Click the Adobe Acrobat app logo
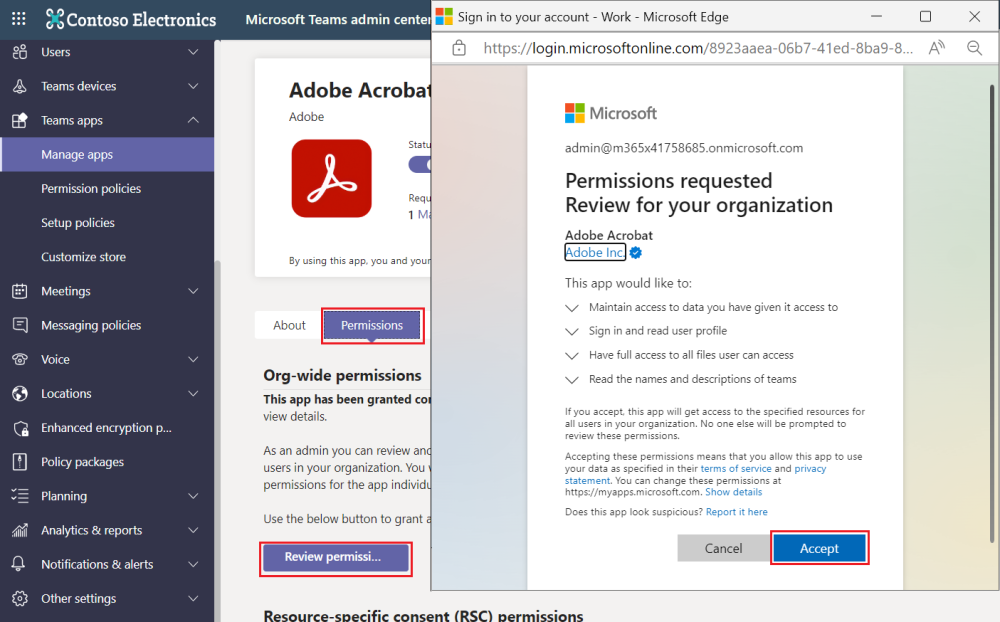This screenshot has width=1000, height=622. tap(331, 178)
